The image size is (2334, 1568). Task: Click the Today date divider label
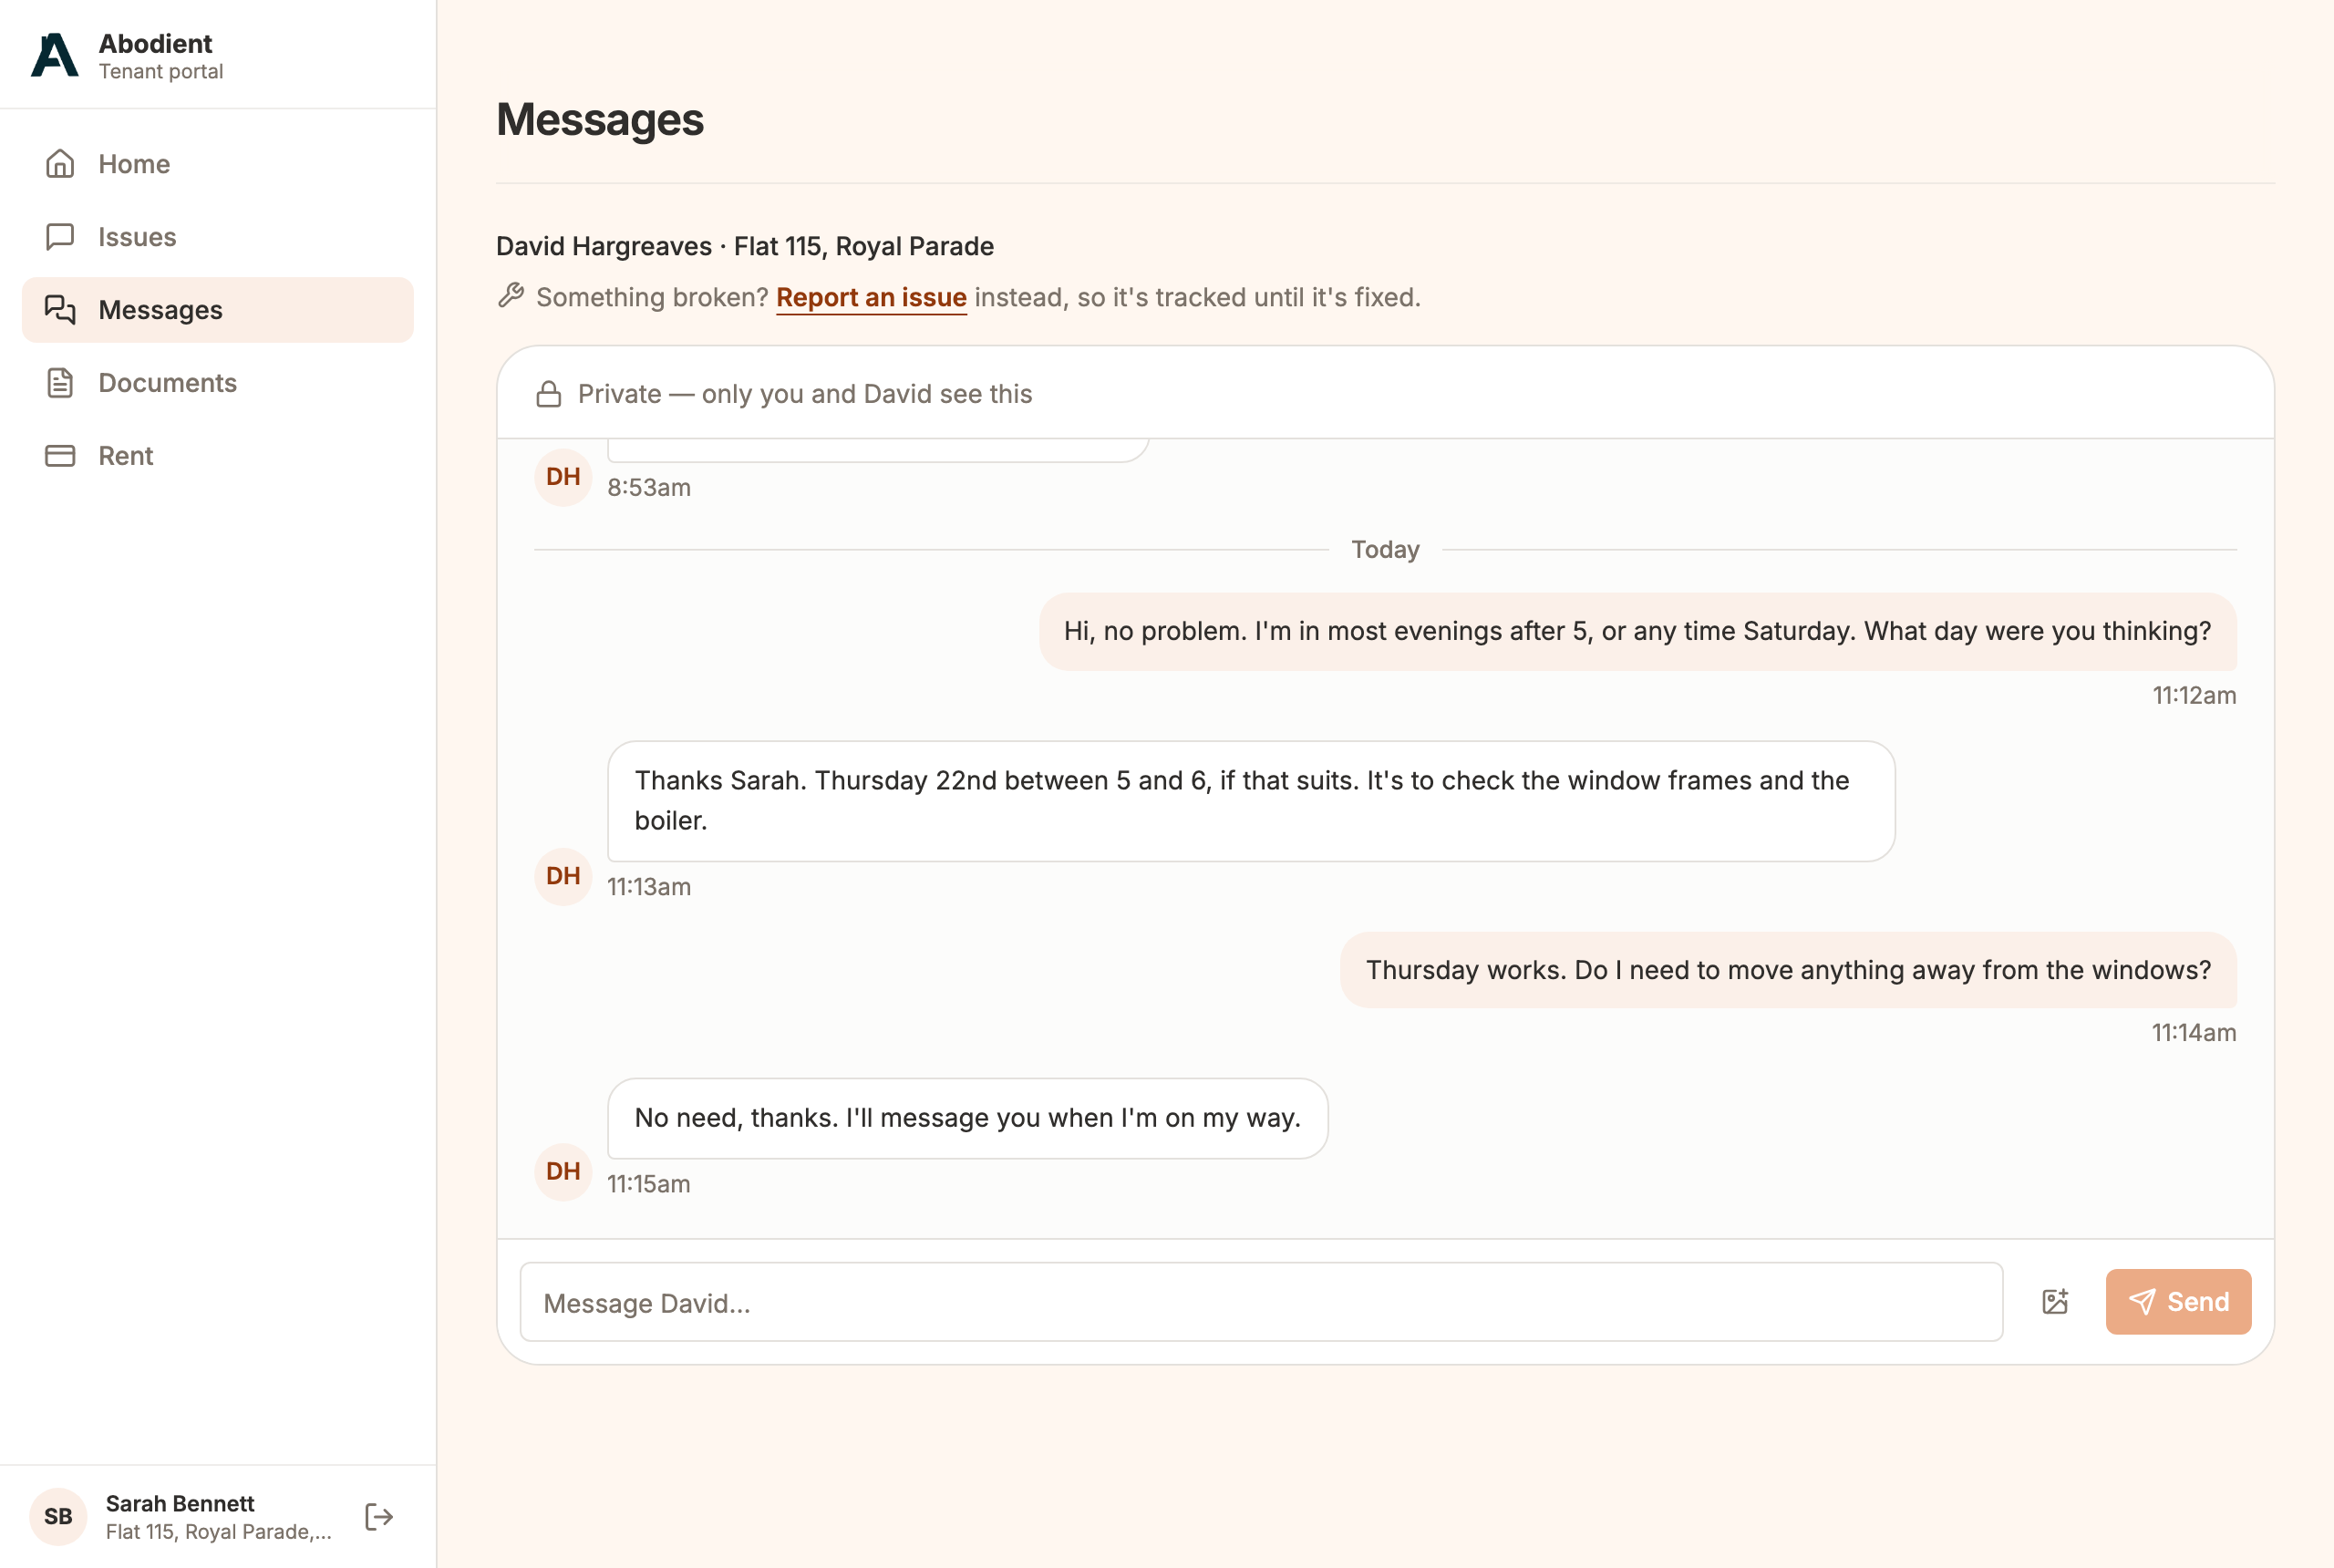(1385, 550)
